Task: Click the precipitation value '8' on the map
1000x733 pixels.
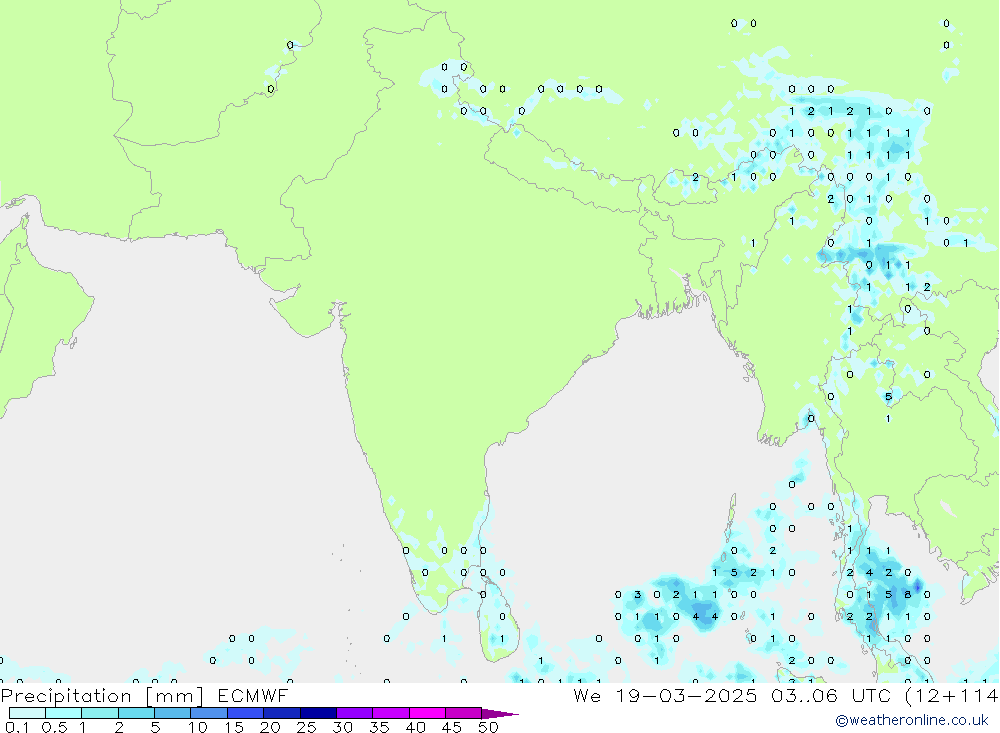Action: (908, 595)
